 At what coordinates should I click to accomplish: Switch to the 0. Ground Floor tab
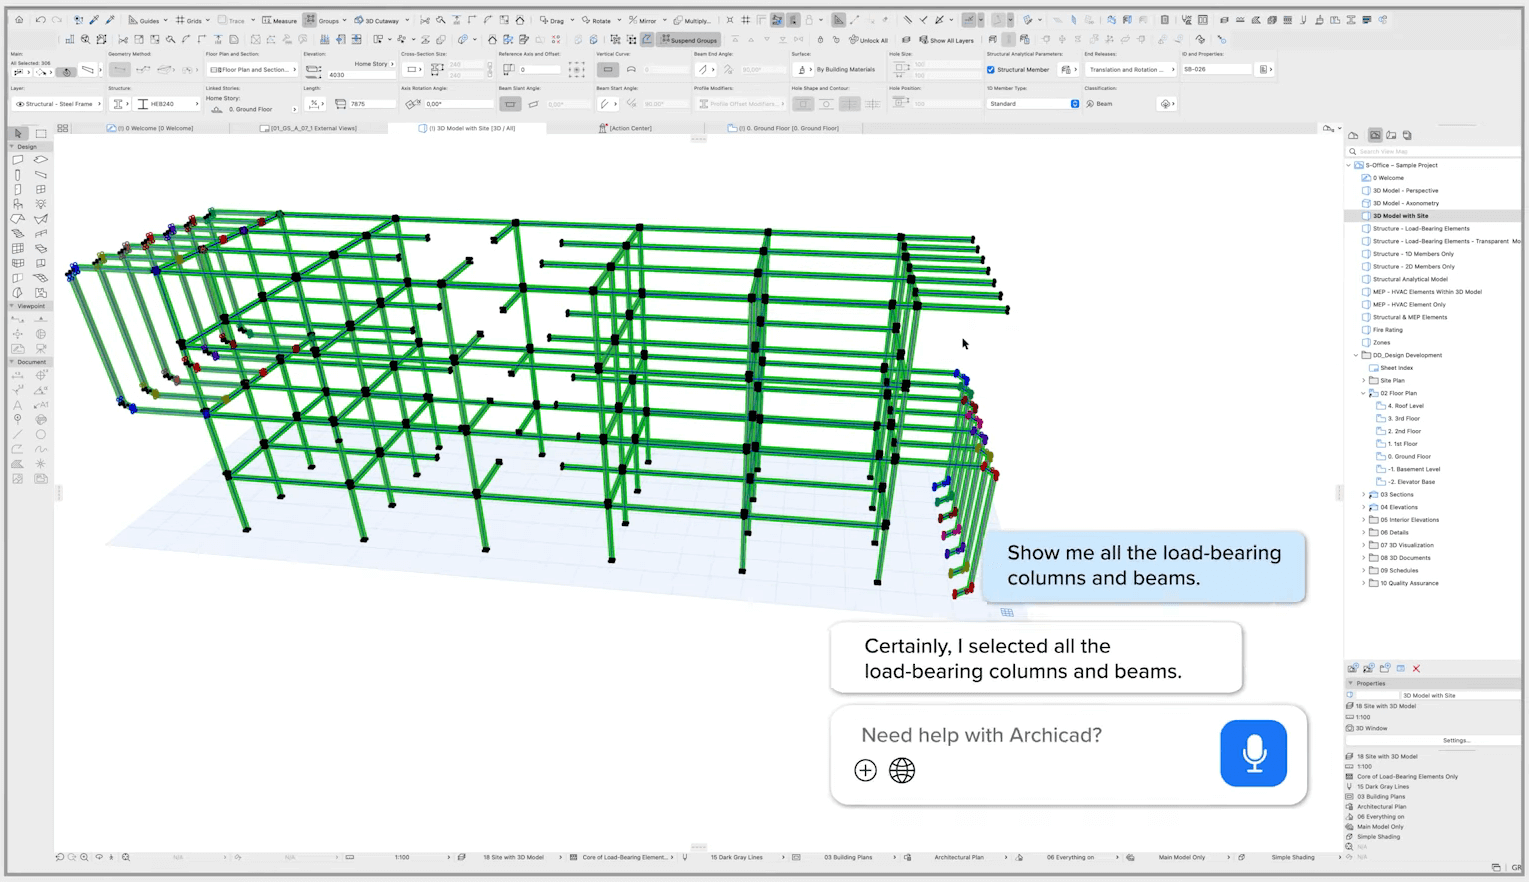(x=784, y=128)
